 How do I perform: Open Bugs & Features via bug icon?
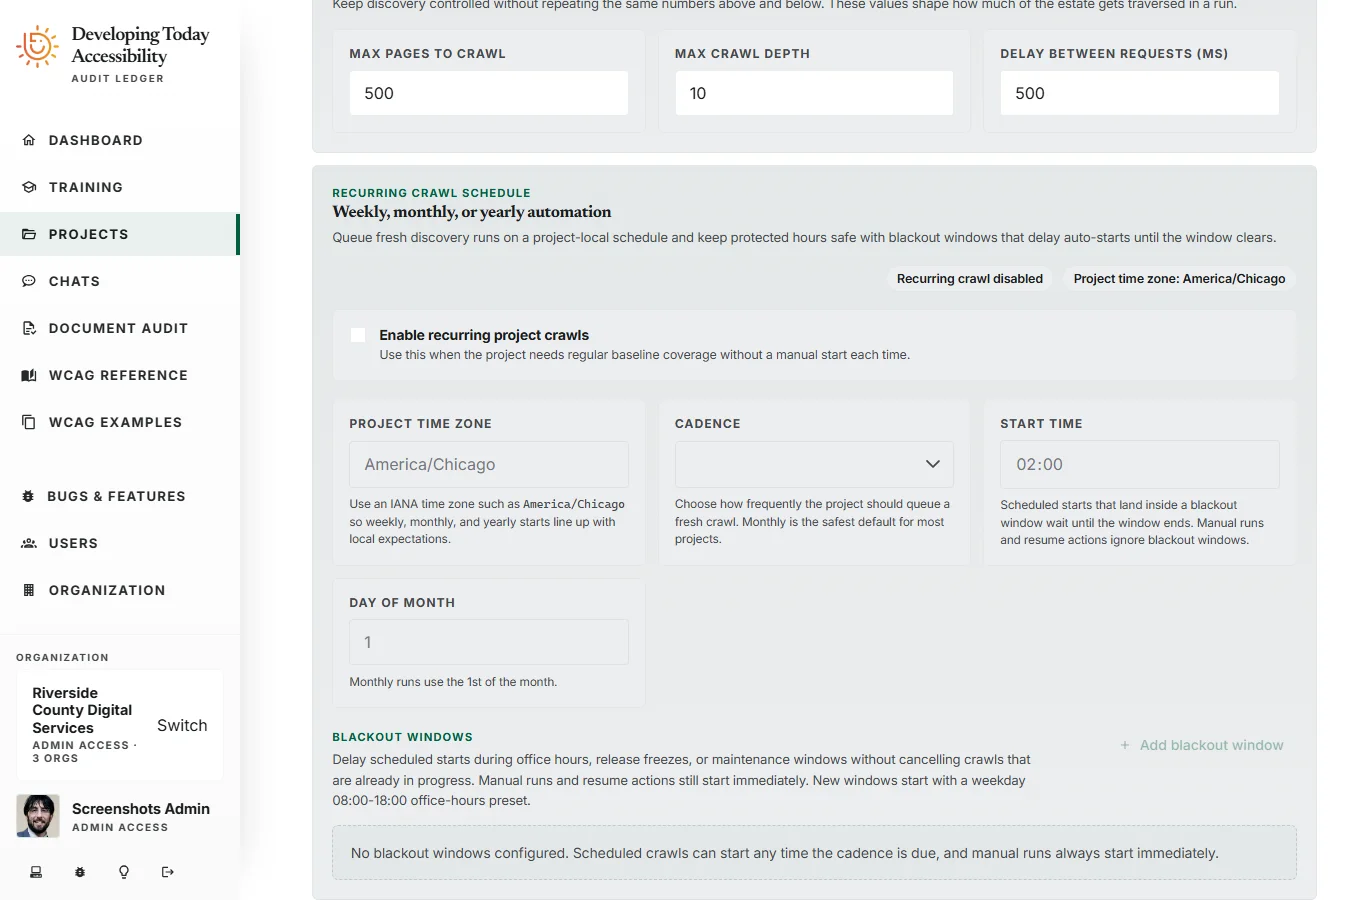pos(28,496)
